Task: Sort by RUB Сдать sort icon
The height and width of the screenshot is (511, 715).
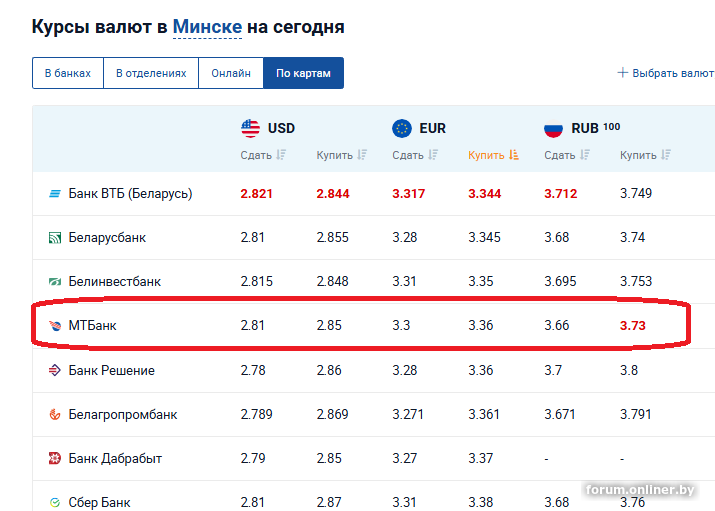Action: [585, 155]
